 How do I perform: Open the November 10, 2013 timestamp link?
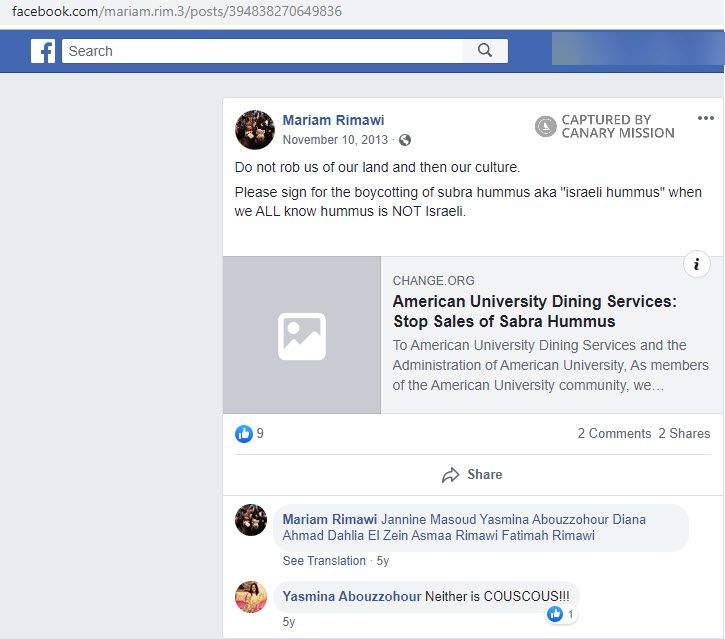point(336,140)
